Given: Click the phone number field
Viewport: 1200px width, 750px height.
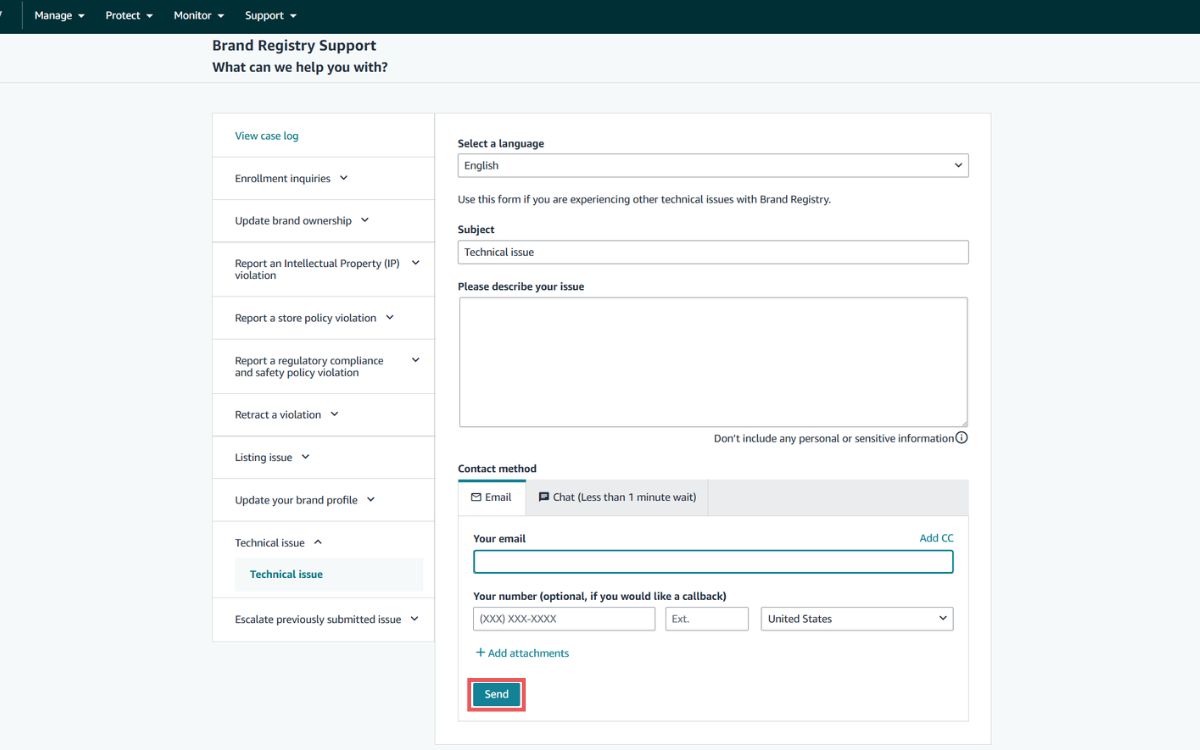Looking at the screenshot, I should 564,619.
